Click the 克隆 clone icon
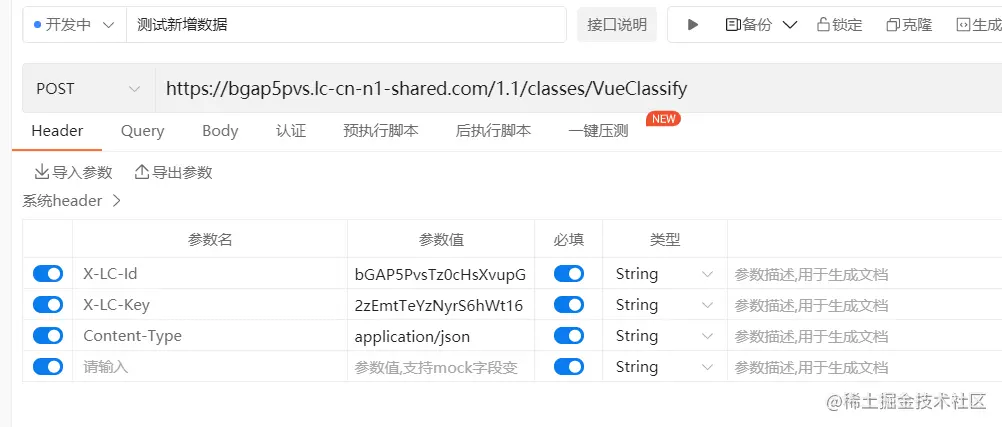The image size is (1002, 427). 893,25
